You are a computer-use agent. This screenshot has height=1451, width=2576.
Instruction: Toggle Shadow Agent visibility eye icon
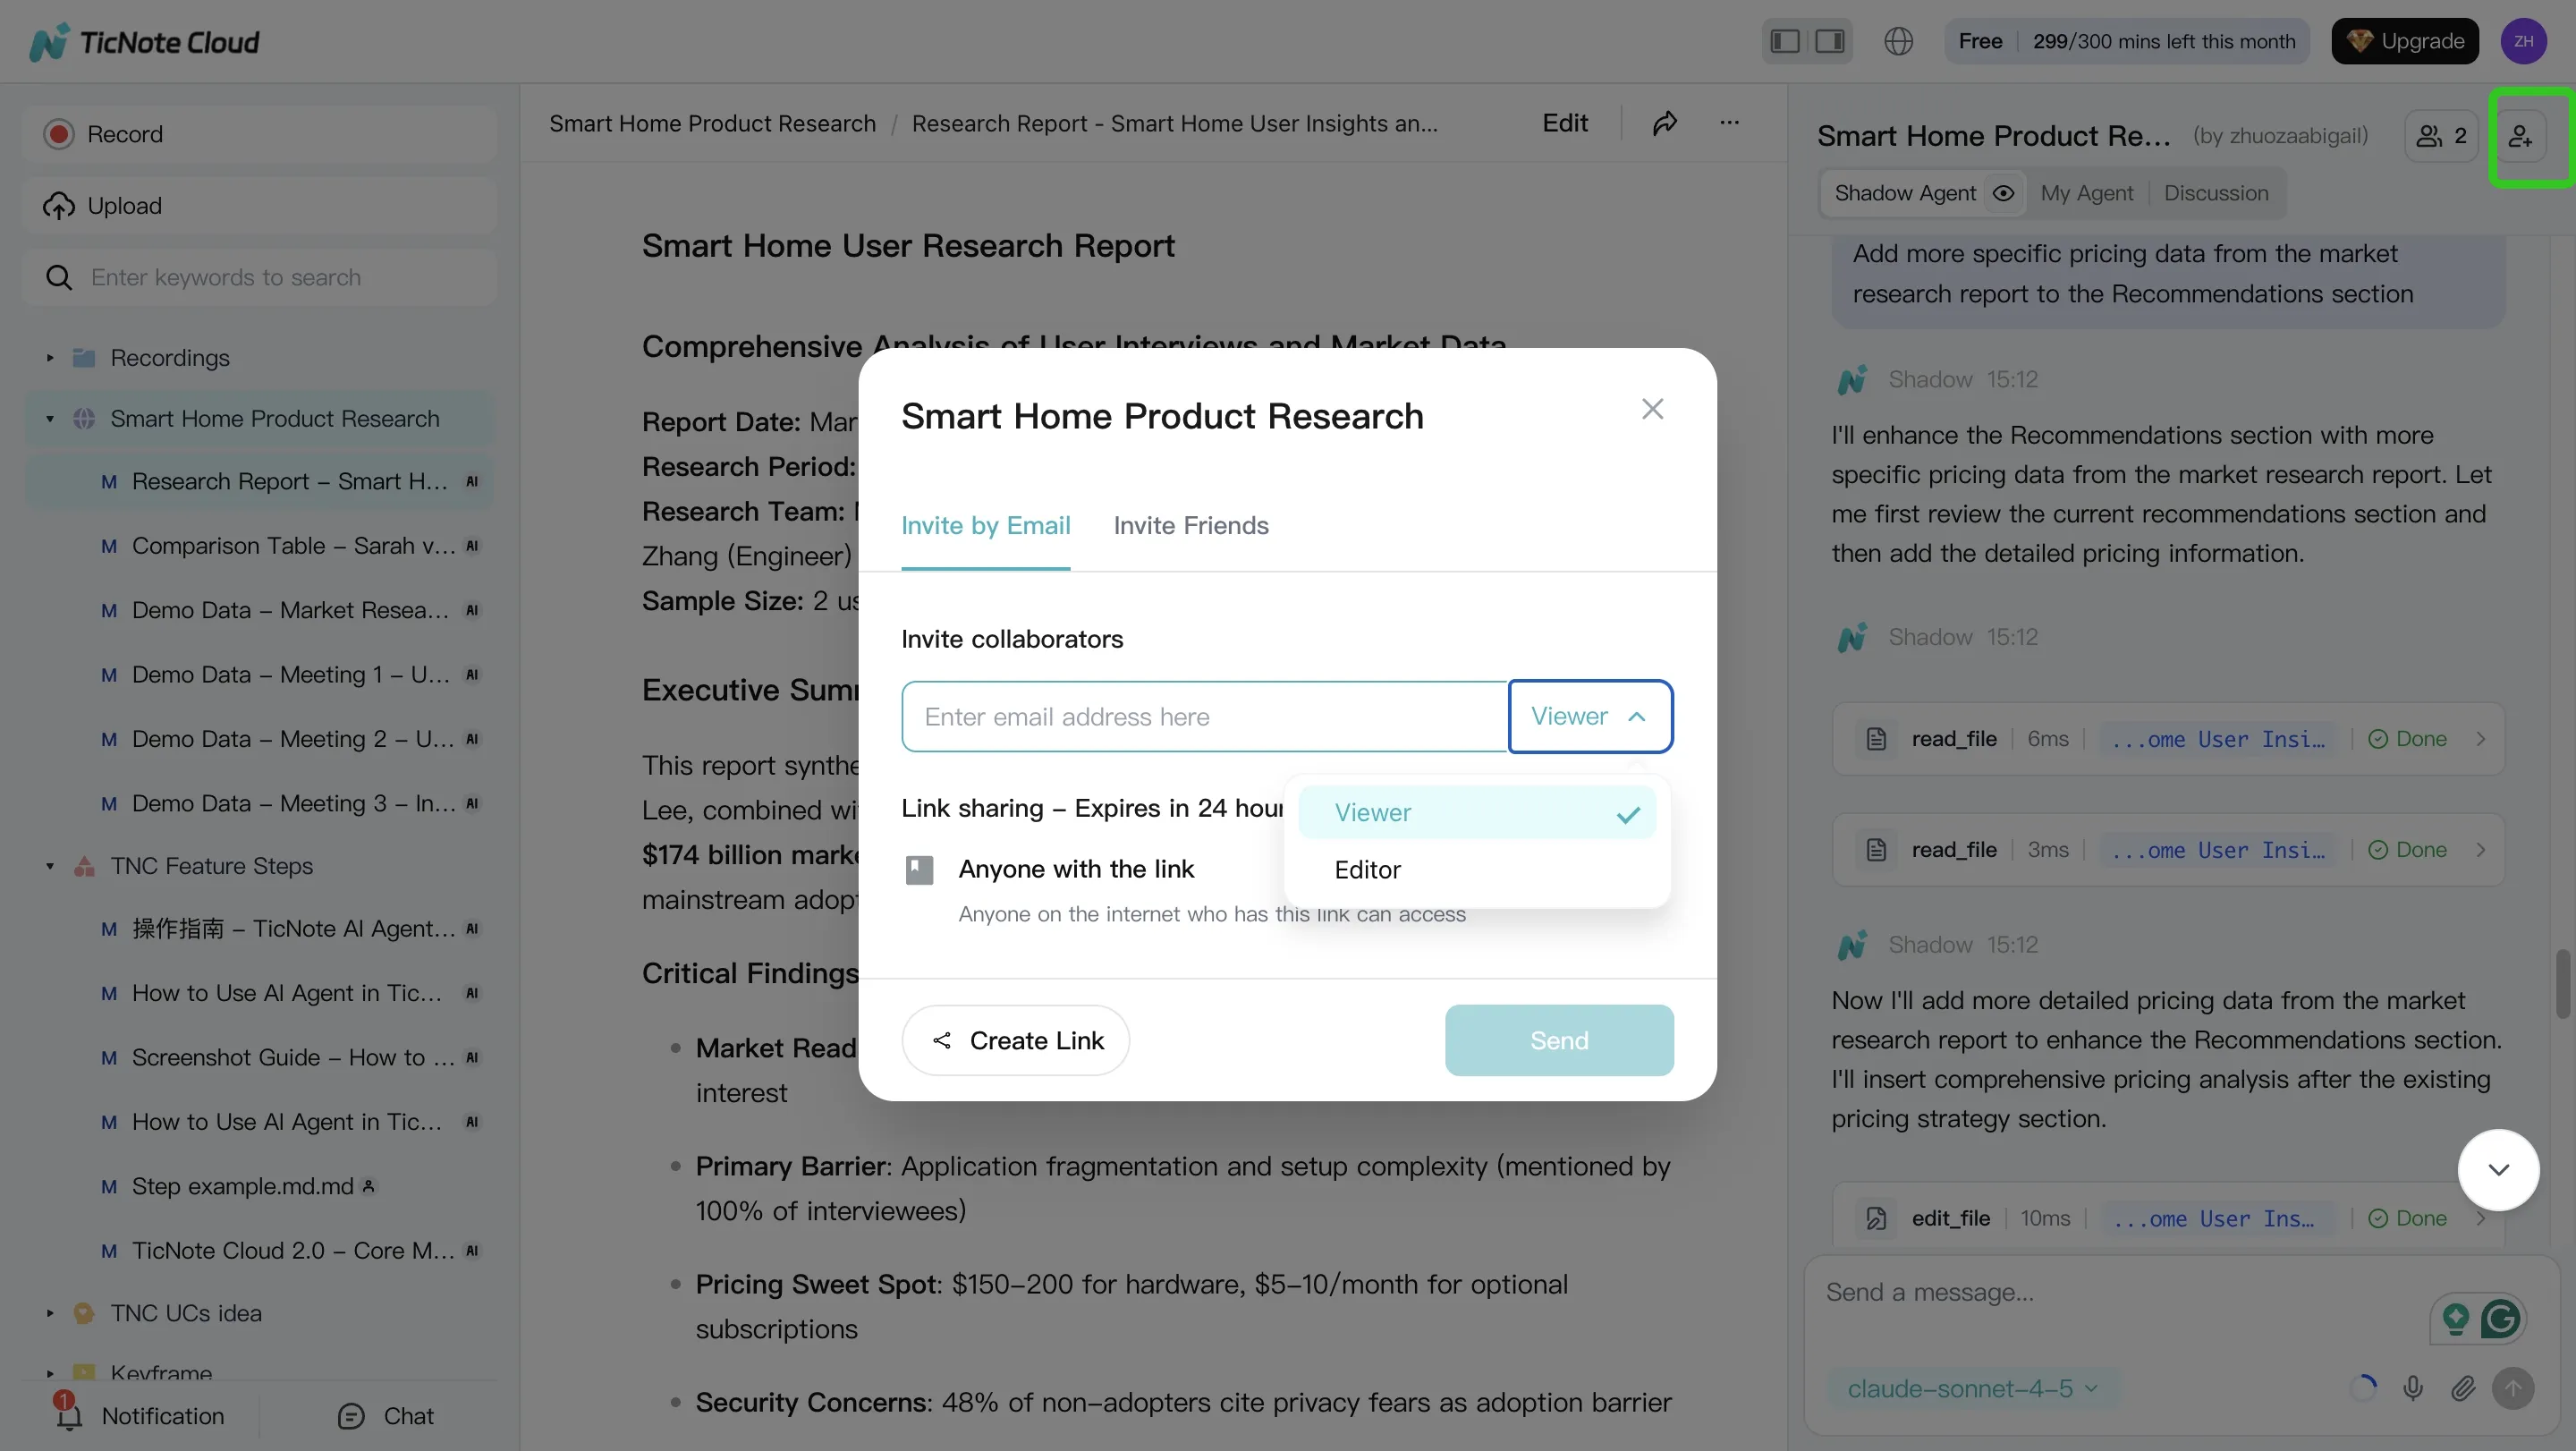pos(2004,193)
